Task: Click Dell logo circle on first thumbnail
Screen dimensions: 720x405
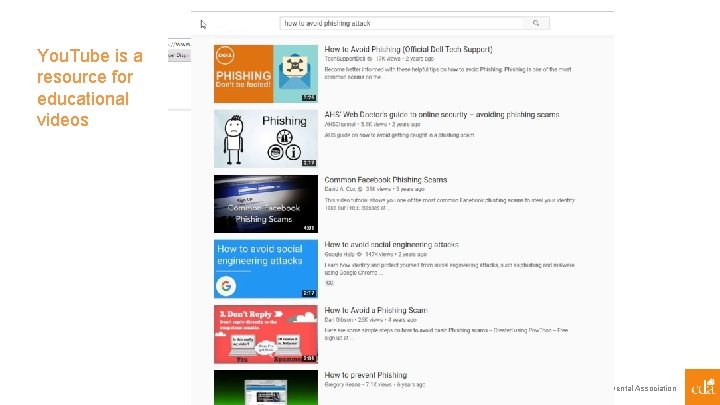Action: [225, 56]
